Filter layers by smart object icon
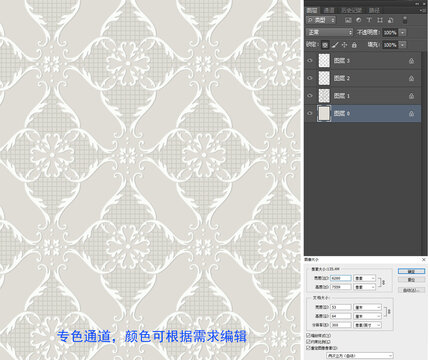The image size is (430, 360). click(390, 20)
